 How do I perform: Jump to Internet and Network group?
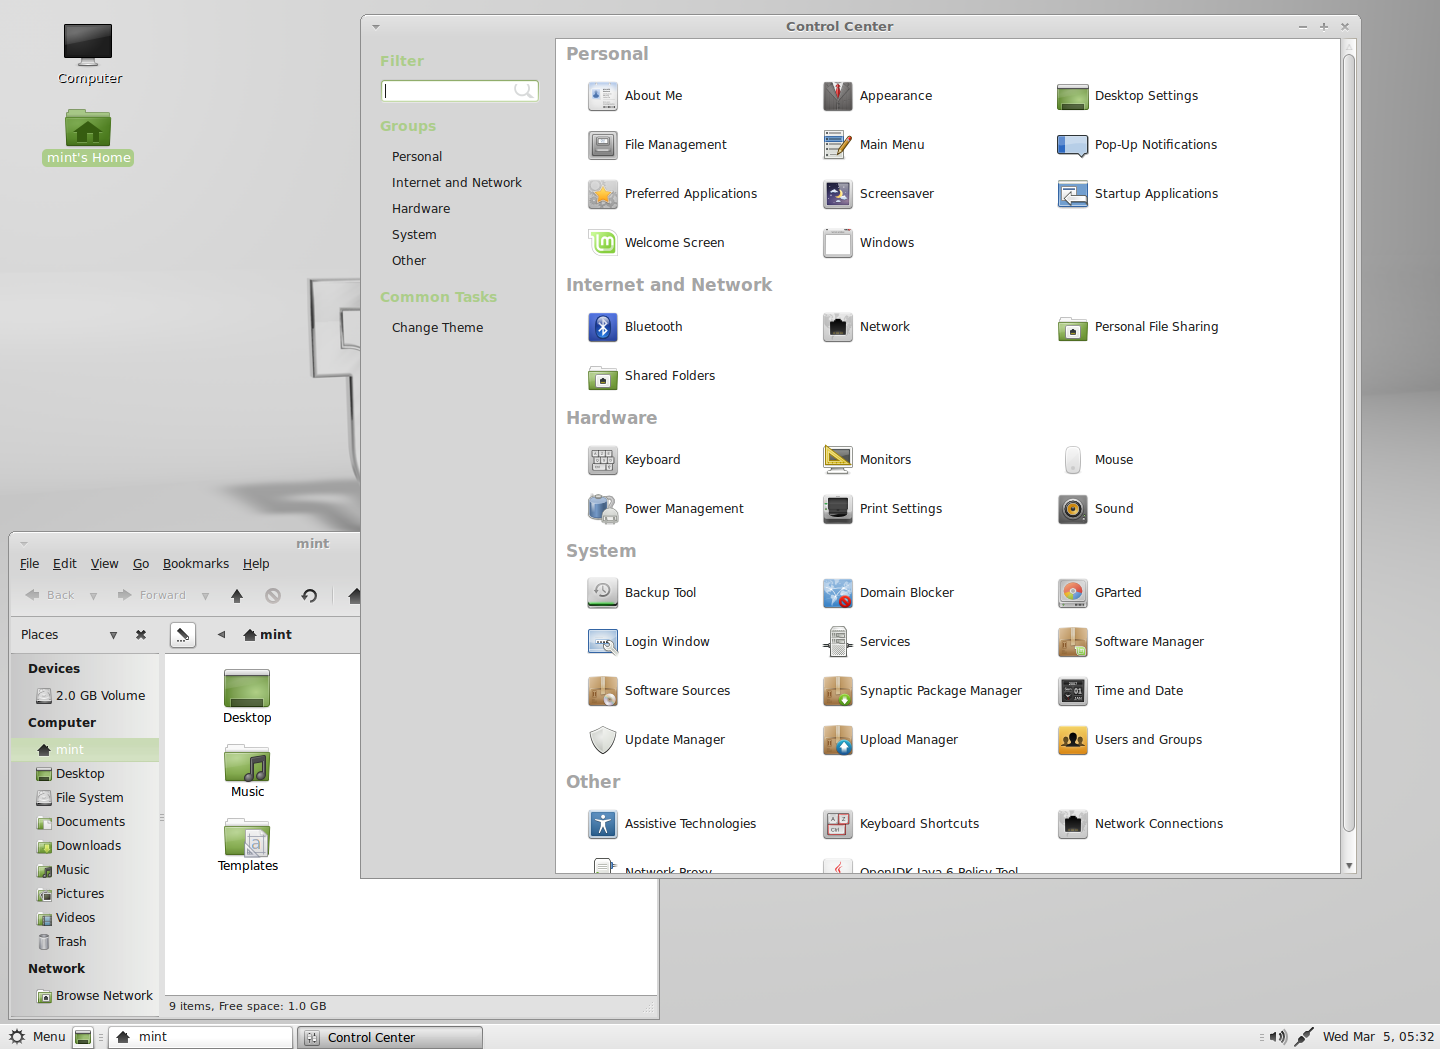pos(457,183)
